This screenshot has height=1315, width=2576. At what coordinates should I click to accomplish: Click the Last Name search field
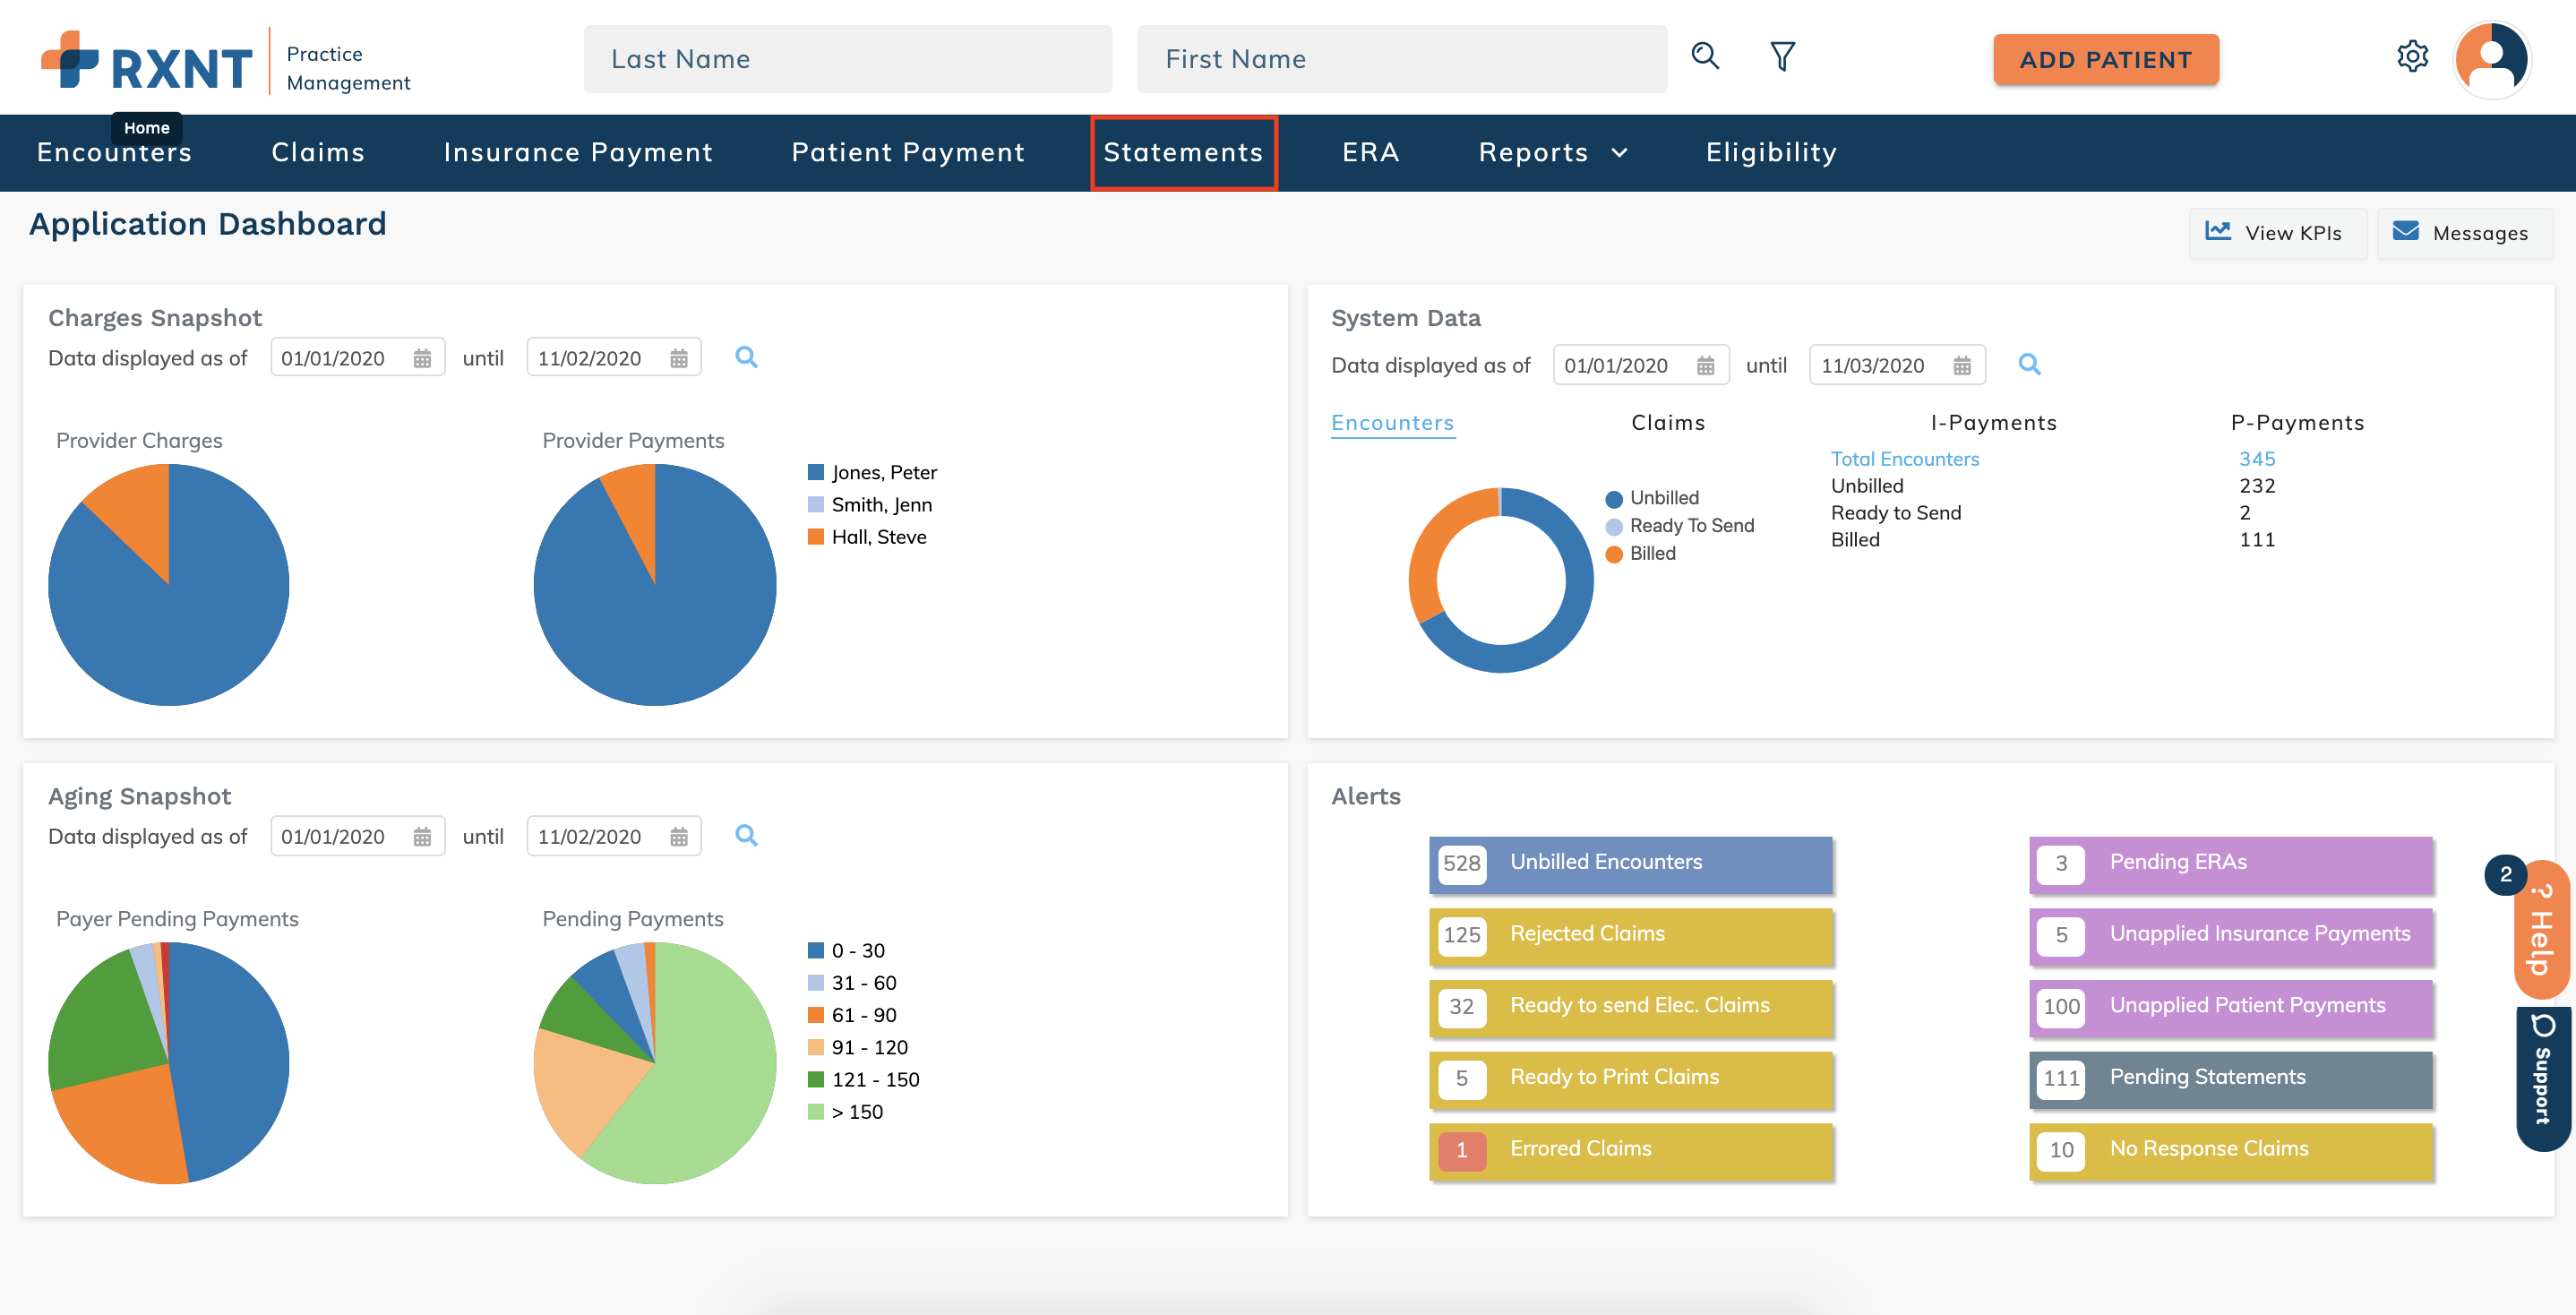click(847, 60)
